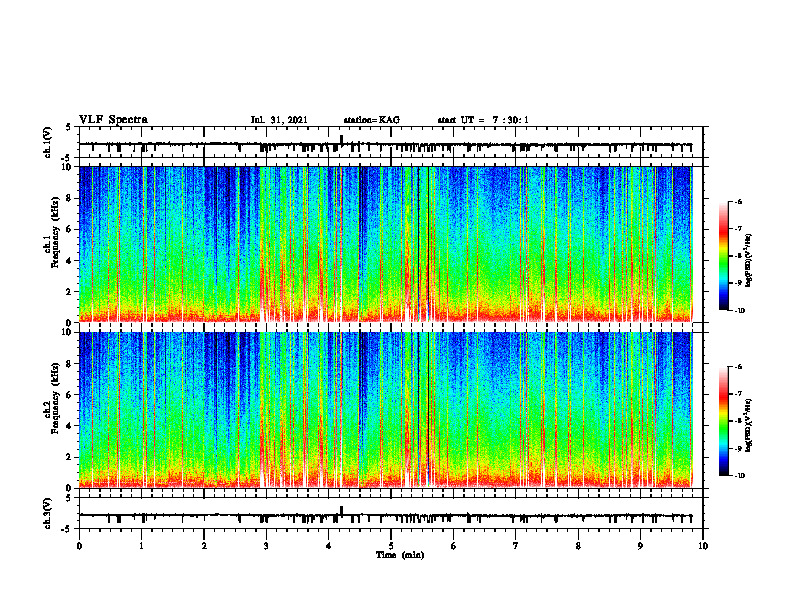Click the ch.2 frequency axis "8" kHz tick
This screenshot has width=792, height=612.
point(69,364)
